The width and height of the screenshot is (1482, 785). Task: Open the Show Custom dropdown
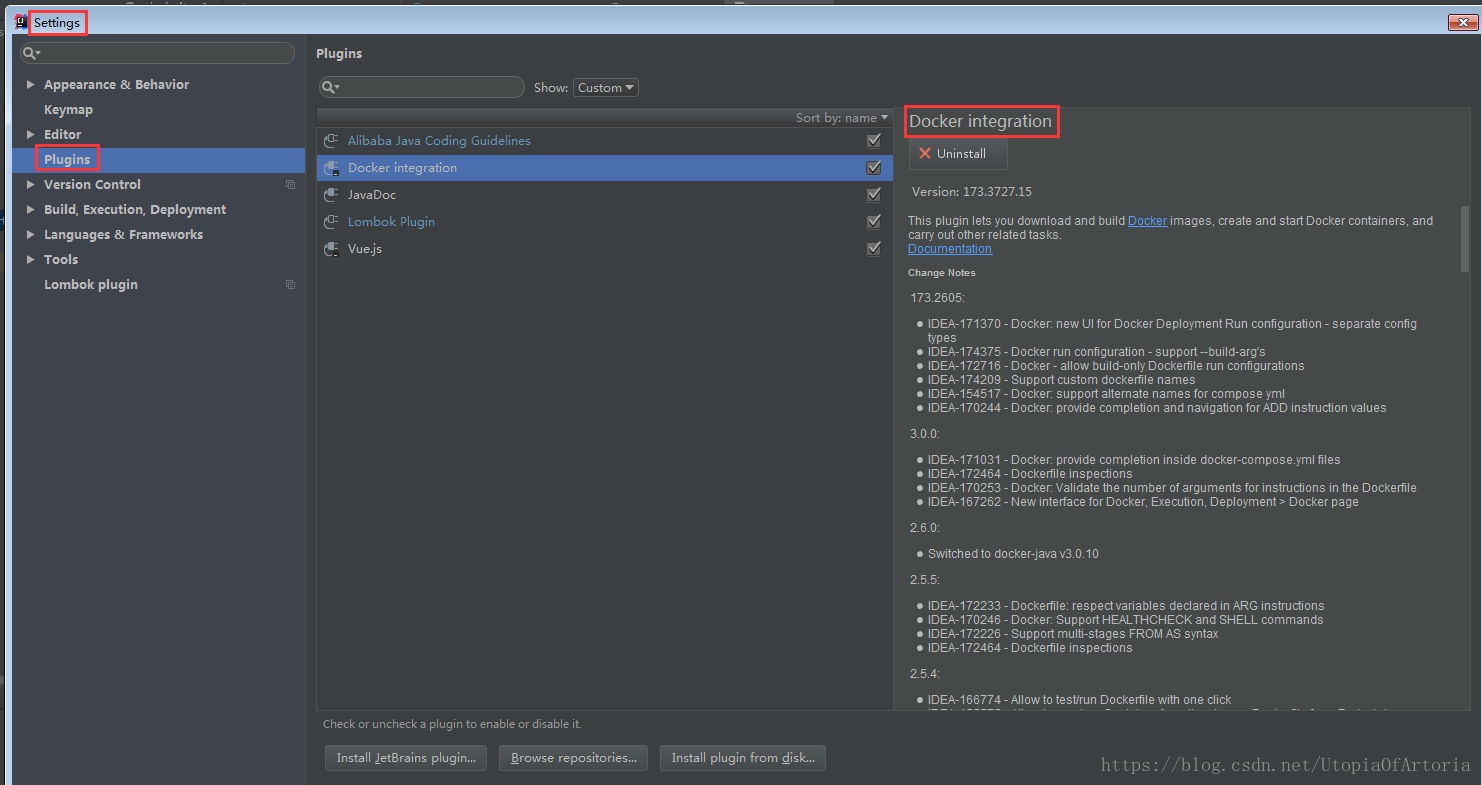click(x=606, y=88)
